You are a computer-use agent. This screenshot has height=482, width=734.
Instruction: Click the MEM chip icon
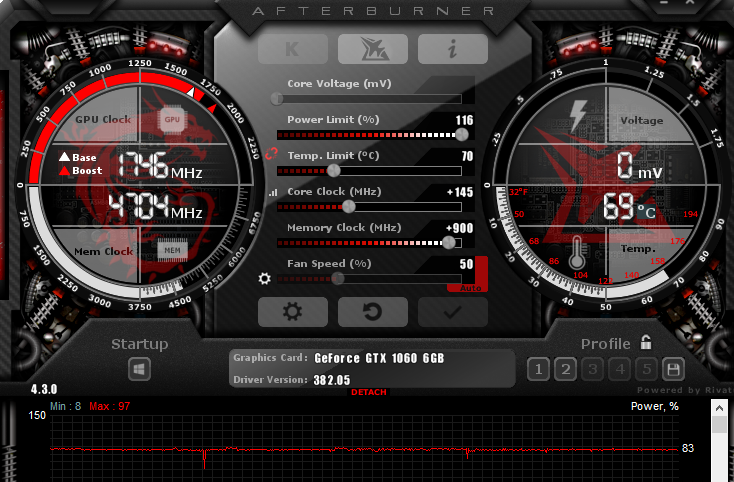172,250
